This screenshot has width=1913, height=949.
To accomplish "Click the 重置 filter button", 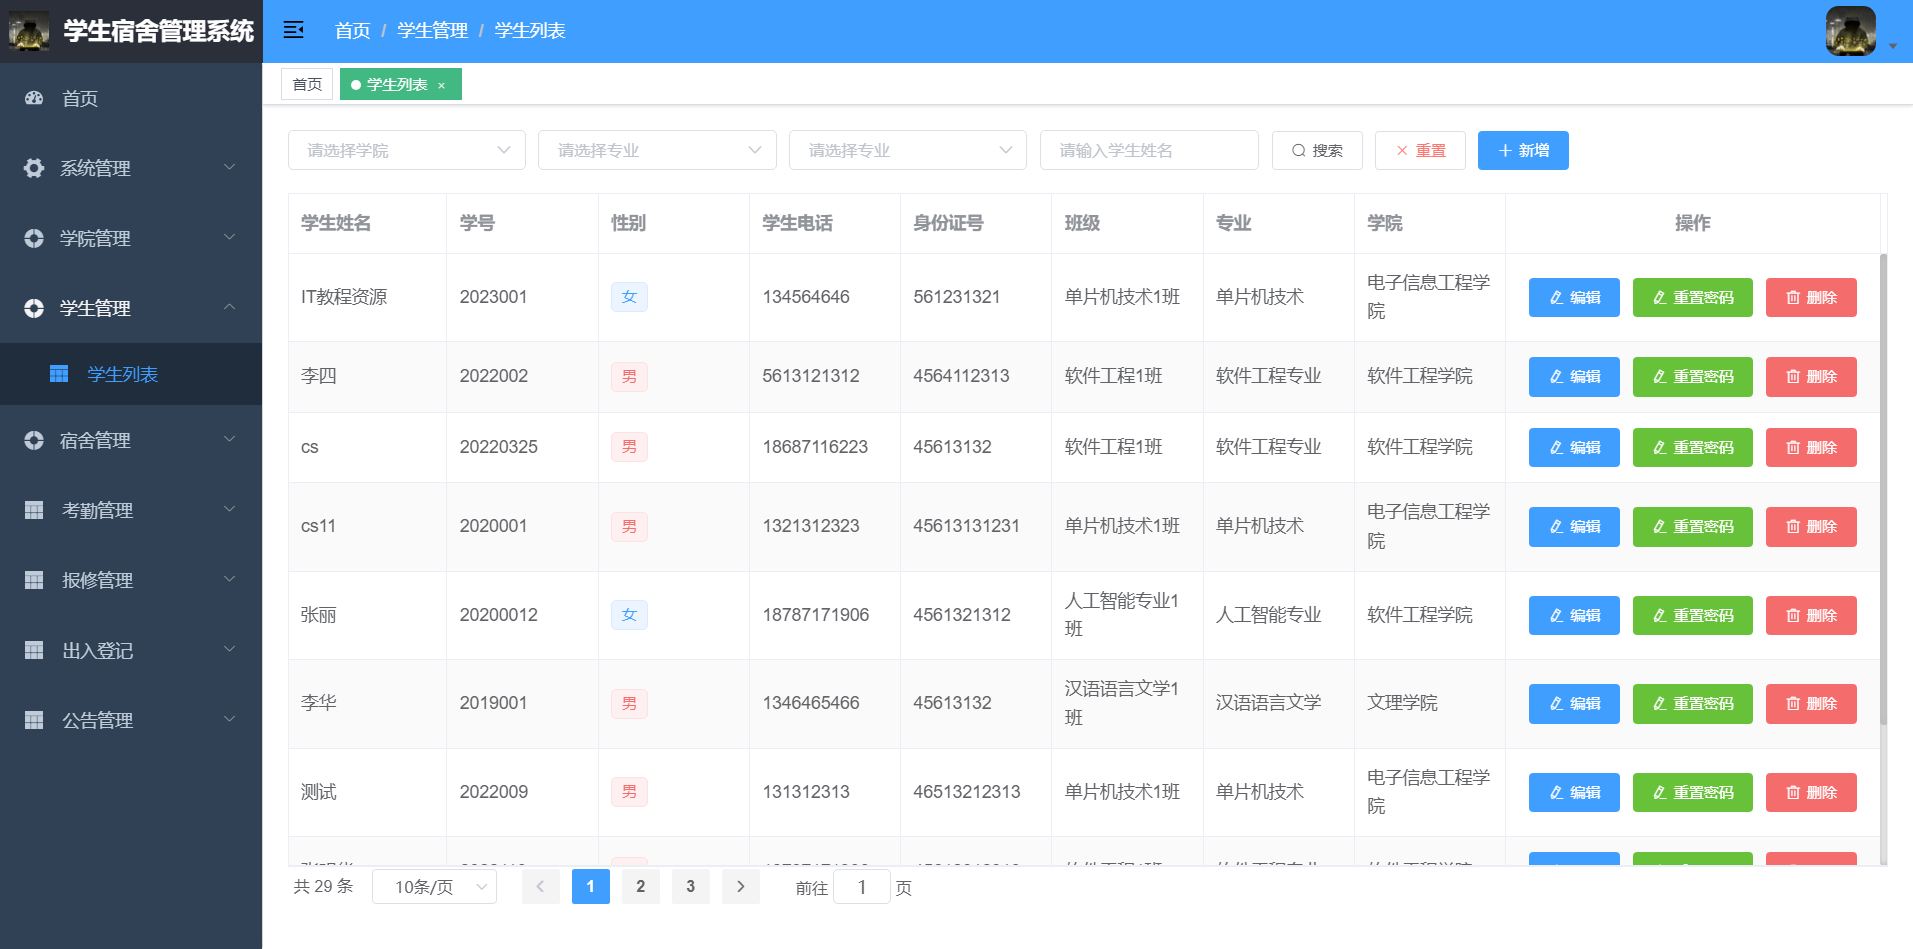I will point(1420,150).
